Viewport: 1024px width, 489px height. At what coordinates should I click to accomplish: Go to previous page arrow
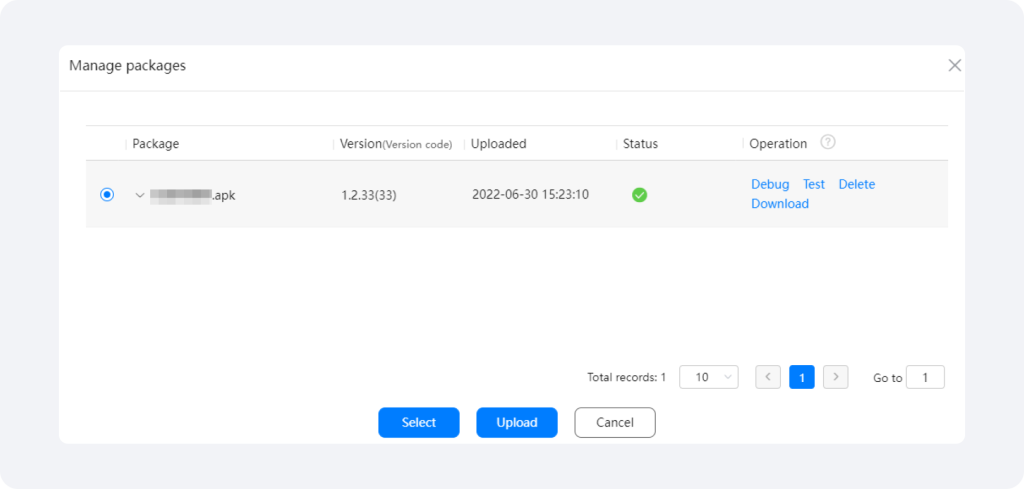[768, 377]
